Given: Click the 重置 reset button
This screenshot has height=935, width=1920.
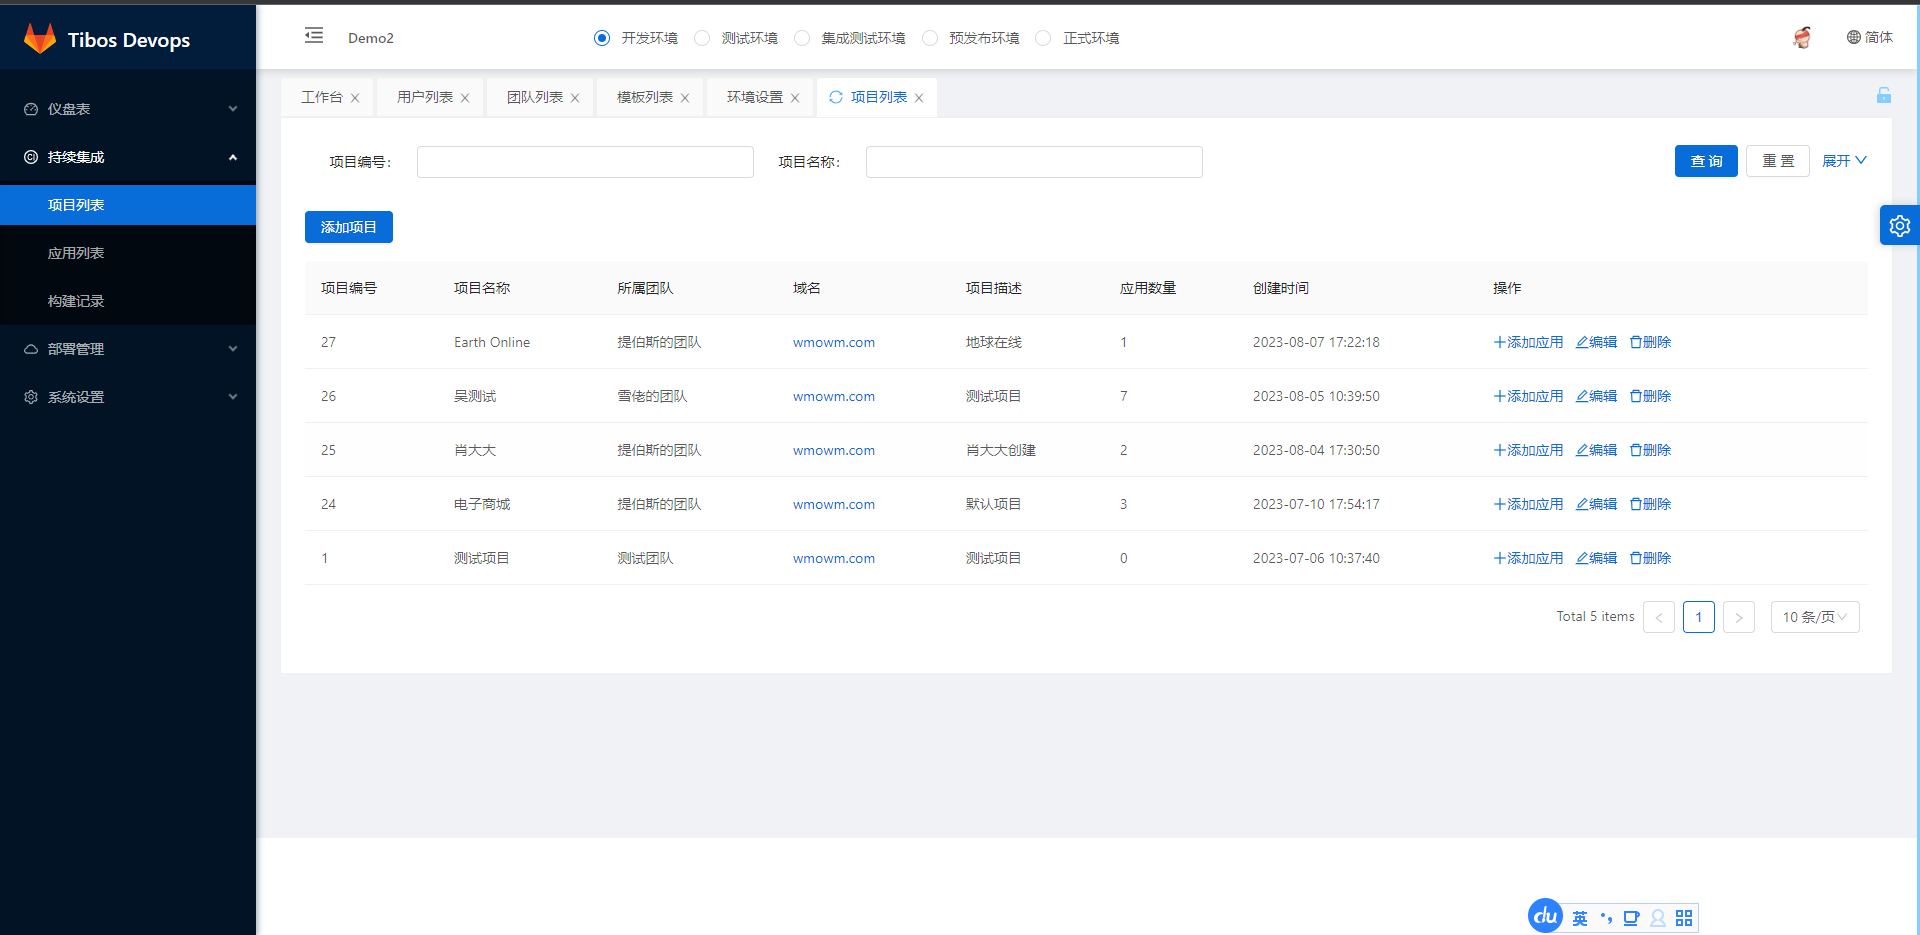Looking at the screenshot, I should (1778, 161).
